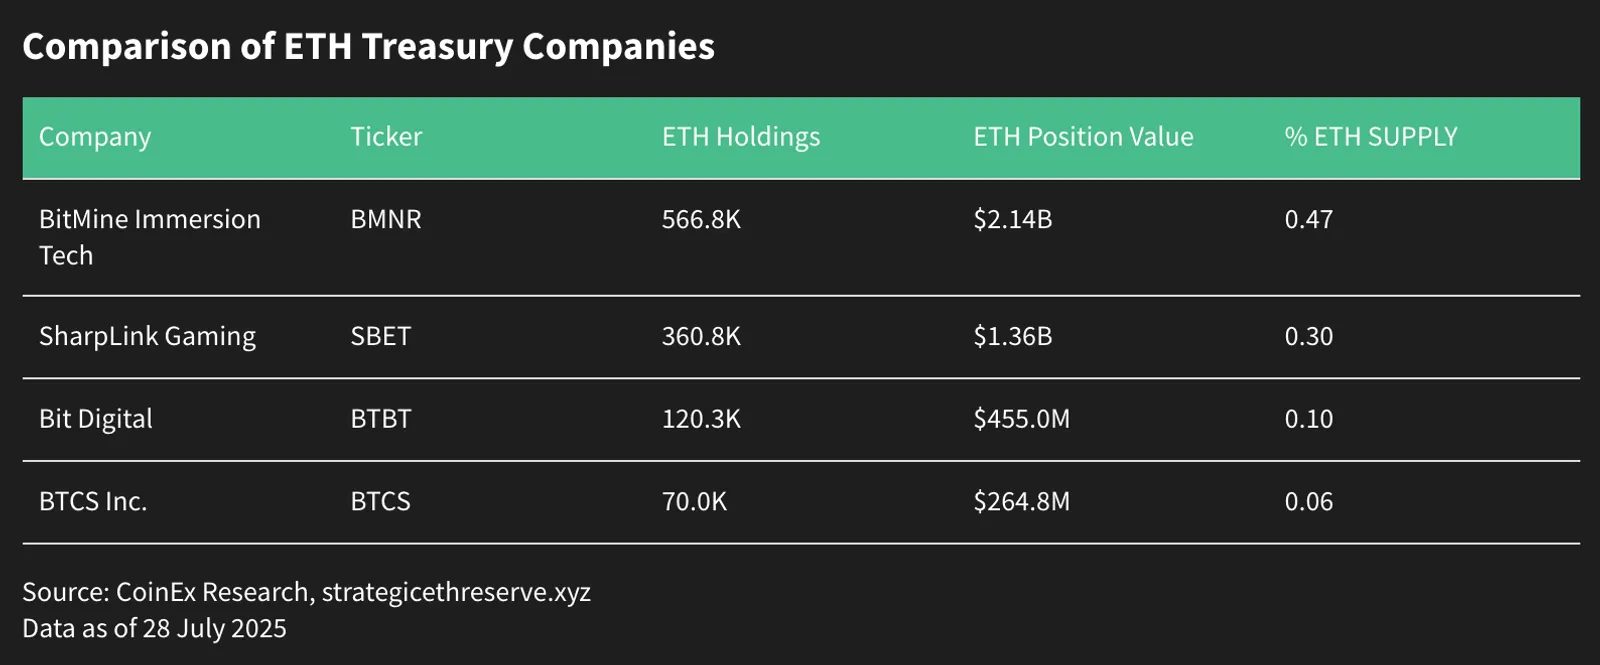Click the 566.8K ETH holdings value

click(x=701, y=219)
